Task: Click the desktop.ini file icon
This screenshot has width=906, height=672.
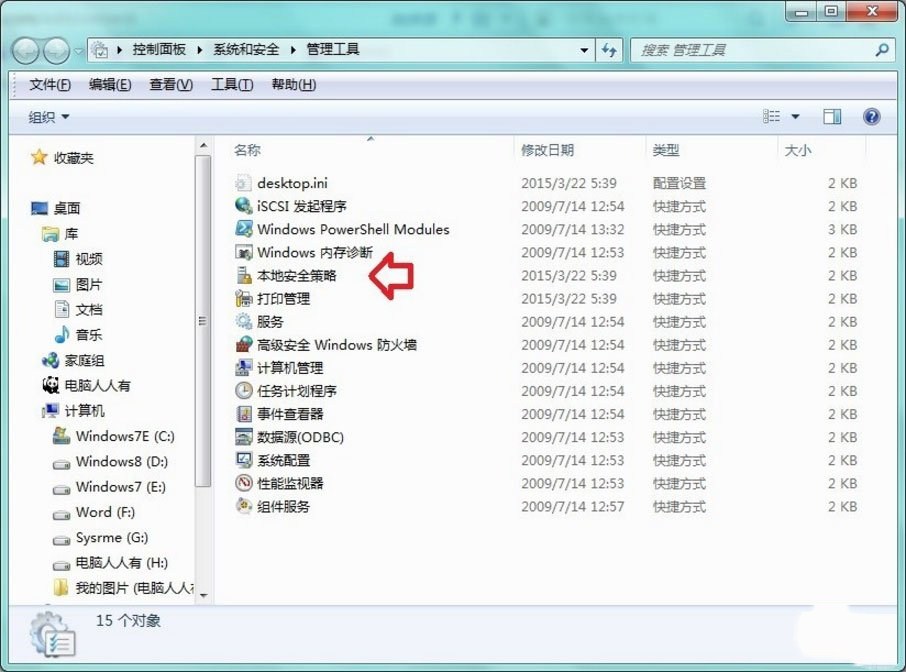Action: click(x=243, y=183)
